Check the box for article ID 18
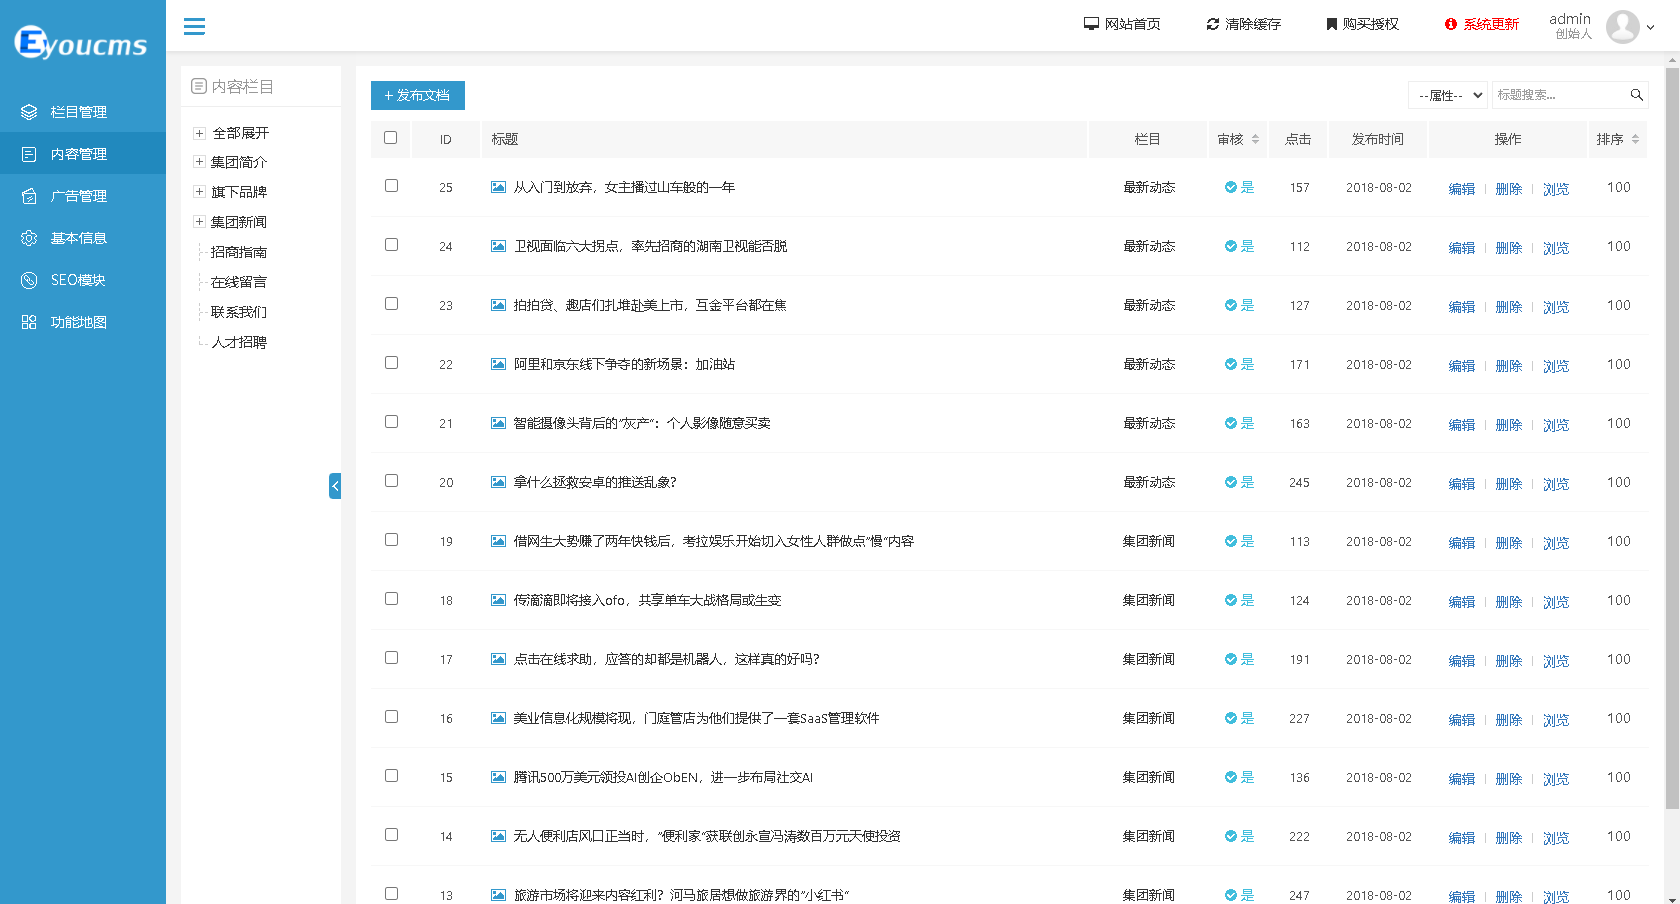This screenshot has width=1680, height=904. [x=391, y=599]
